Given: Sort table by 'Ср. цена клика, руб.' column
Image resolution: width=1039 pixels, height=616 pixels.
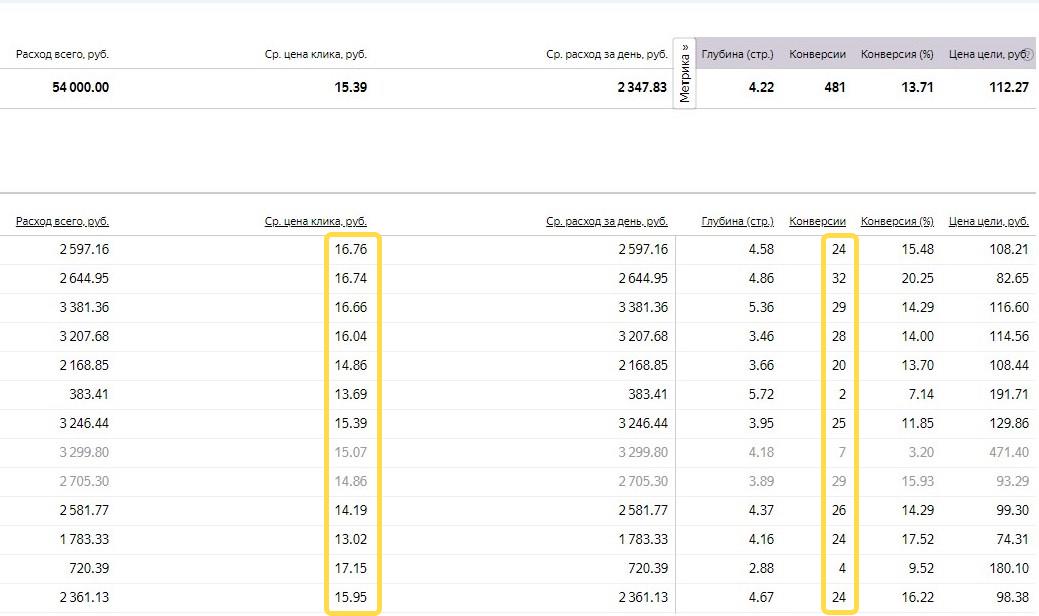Looking at the screenshot, I should pyautogui.click(x=316, y=222).
